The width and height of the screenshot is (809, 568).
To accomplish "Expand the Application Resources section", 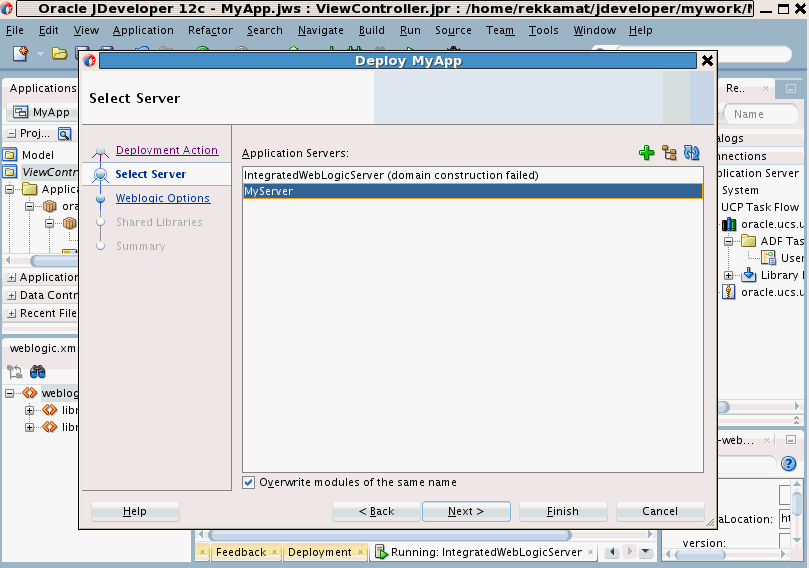I will [11, 278].
